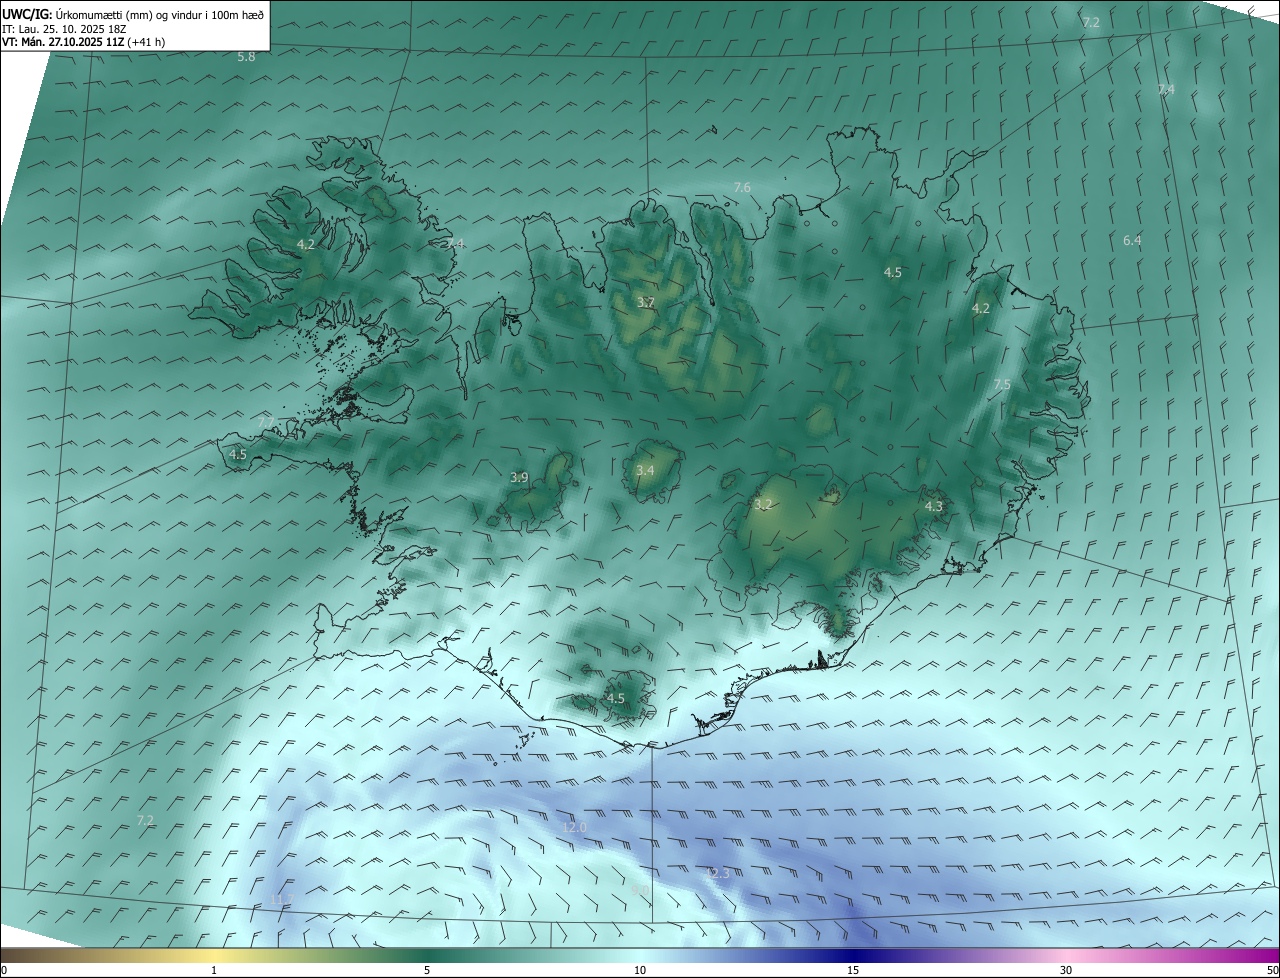Click the 30 tick on the color scale
1280x978 pixels.
1066,970
